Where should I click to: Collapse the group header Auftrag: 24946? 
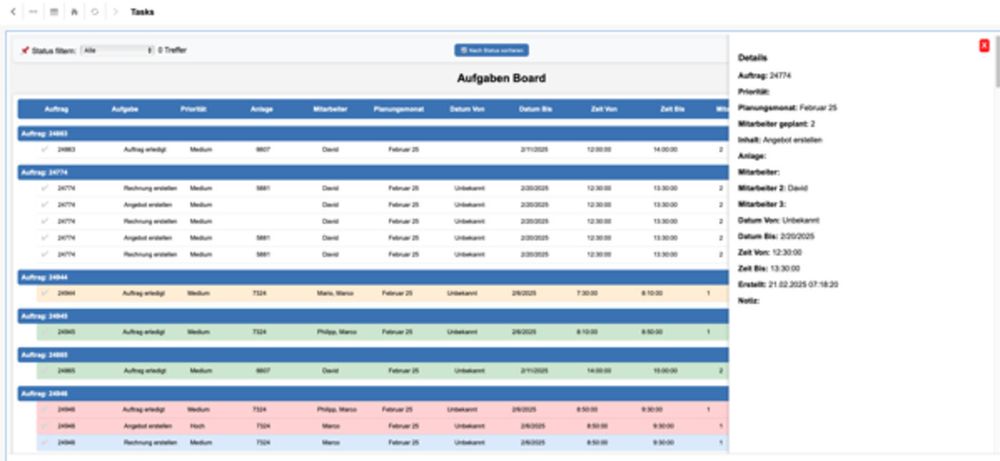(373, 393)
